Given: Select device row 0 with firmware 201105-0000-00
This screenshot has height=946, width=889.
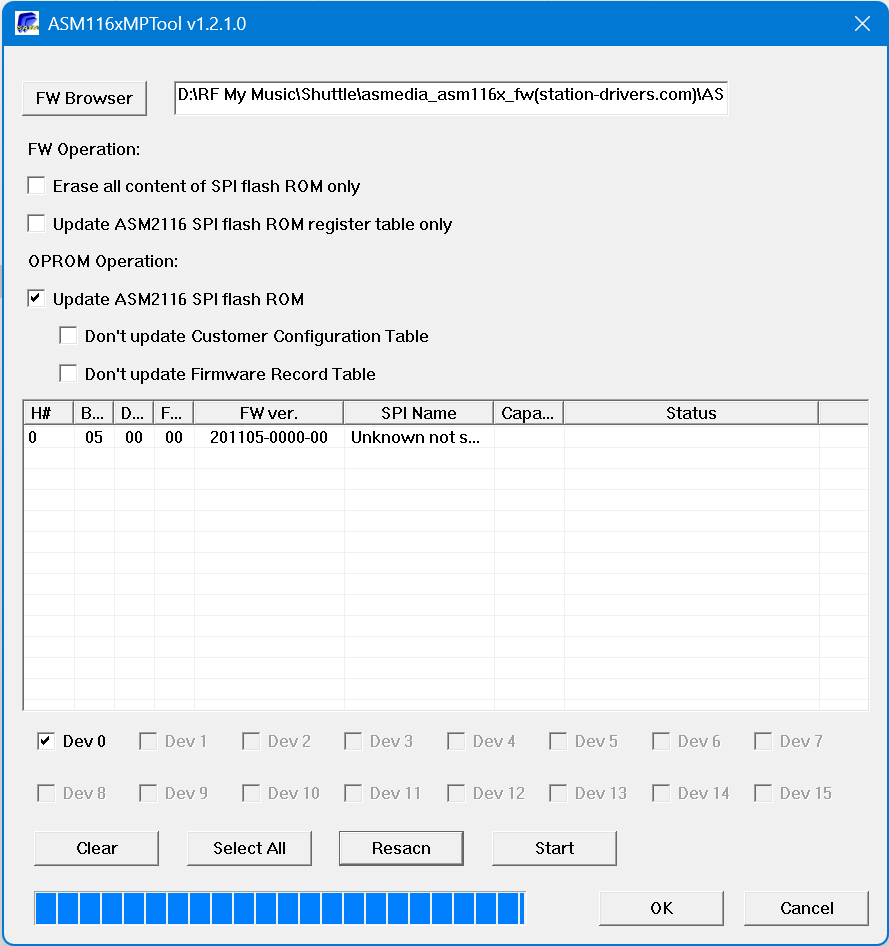Looking at the screenshot, I should pyautogui.click(x=268, y=438).
